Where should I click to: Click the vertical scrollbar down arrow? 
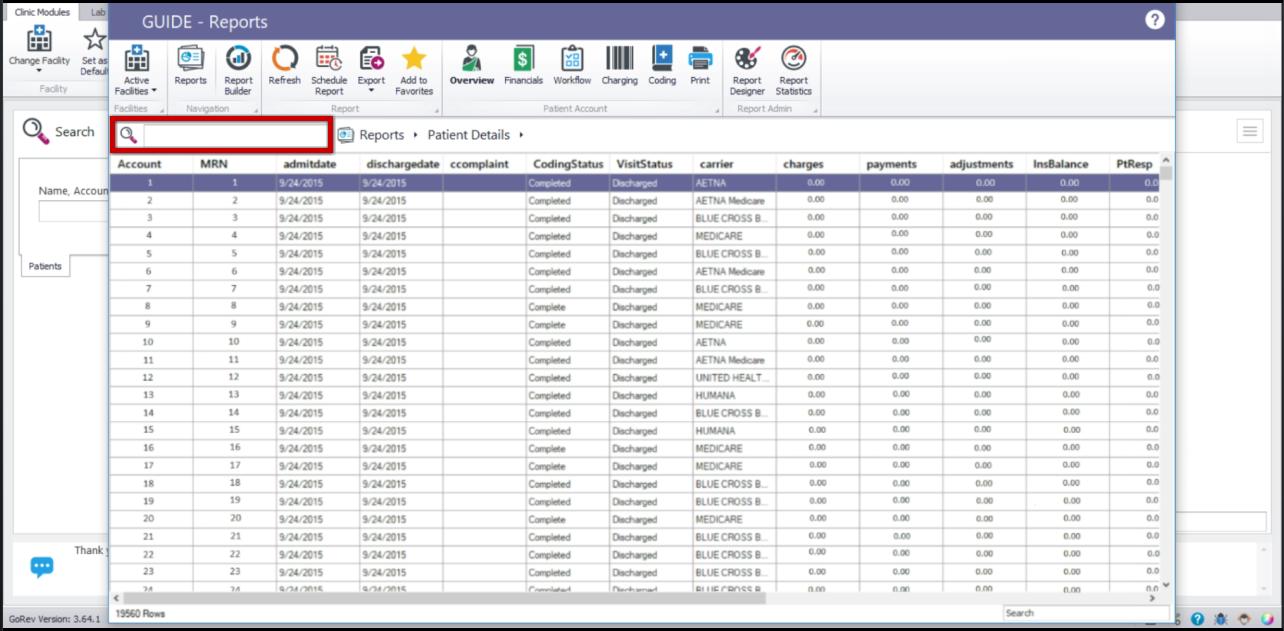pyautogui.click(x=1166, y=584)
